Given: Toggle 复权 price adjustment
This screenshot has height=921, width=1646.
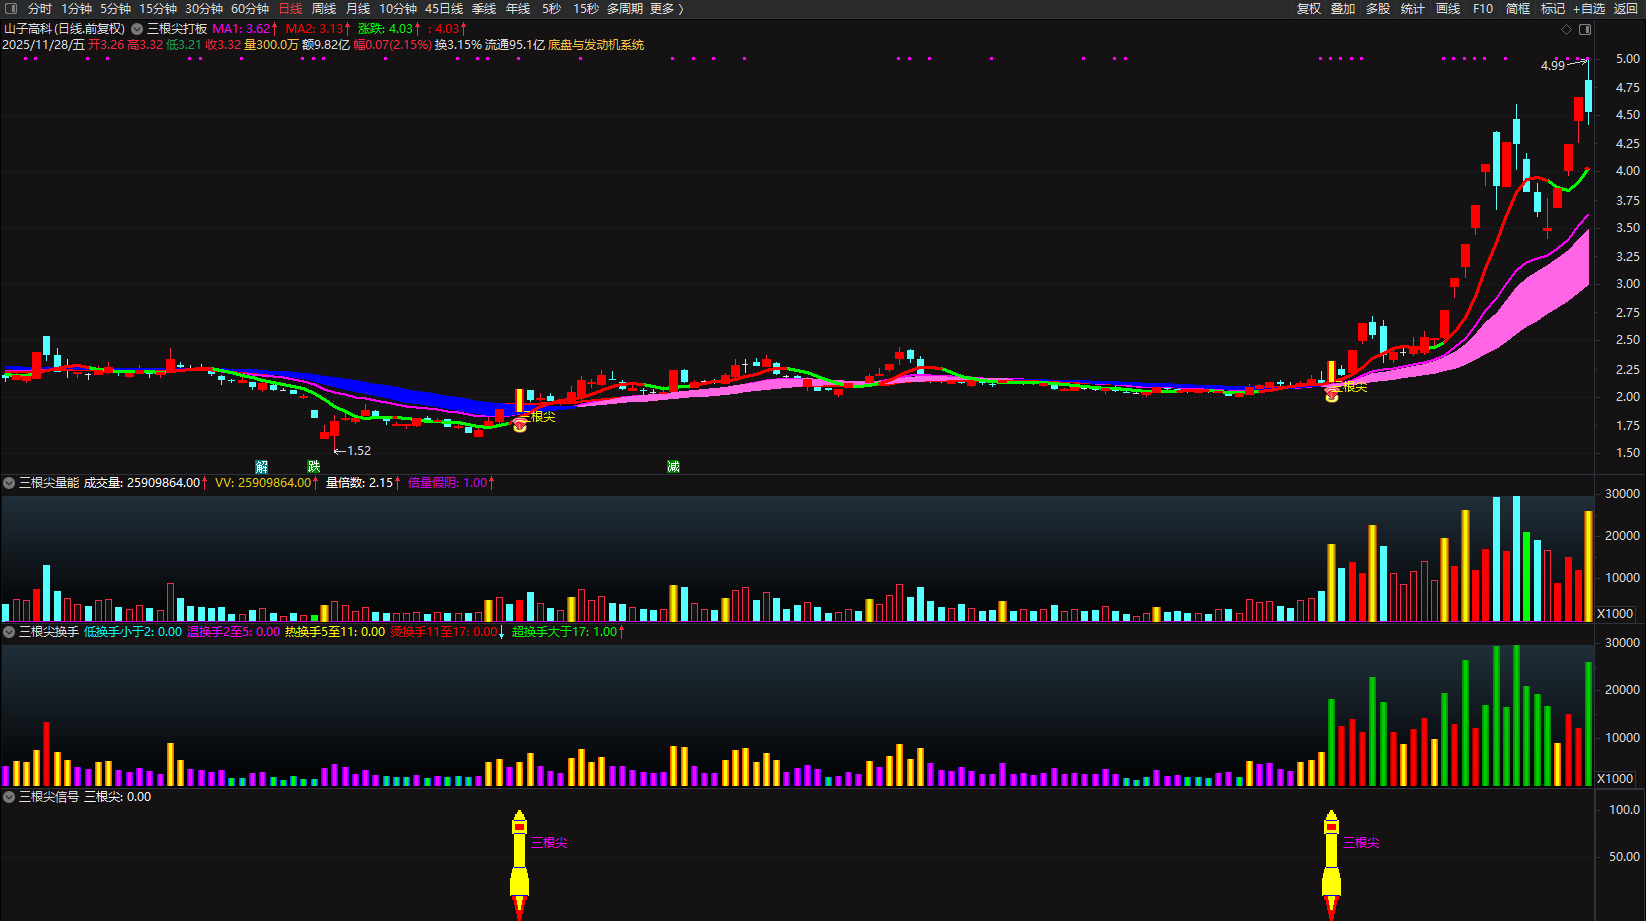Looking at the screenshot, I should pyautogui.click(x=1308, y=9).
